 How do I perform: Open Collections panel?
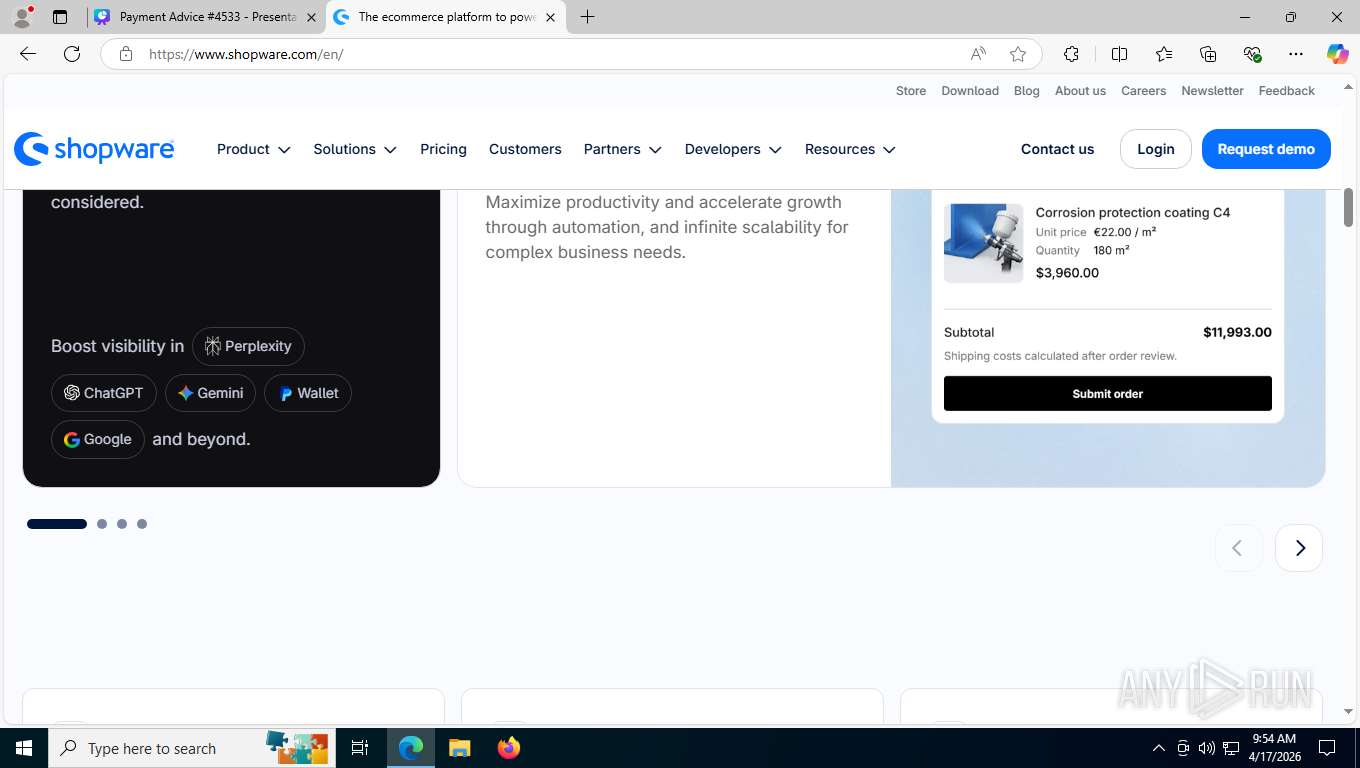point(1208,54)
